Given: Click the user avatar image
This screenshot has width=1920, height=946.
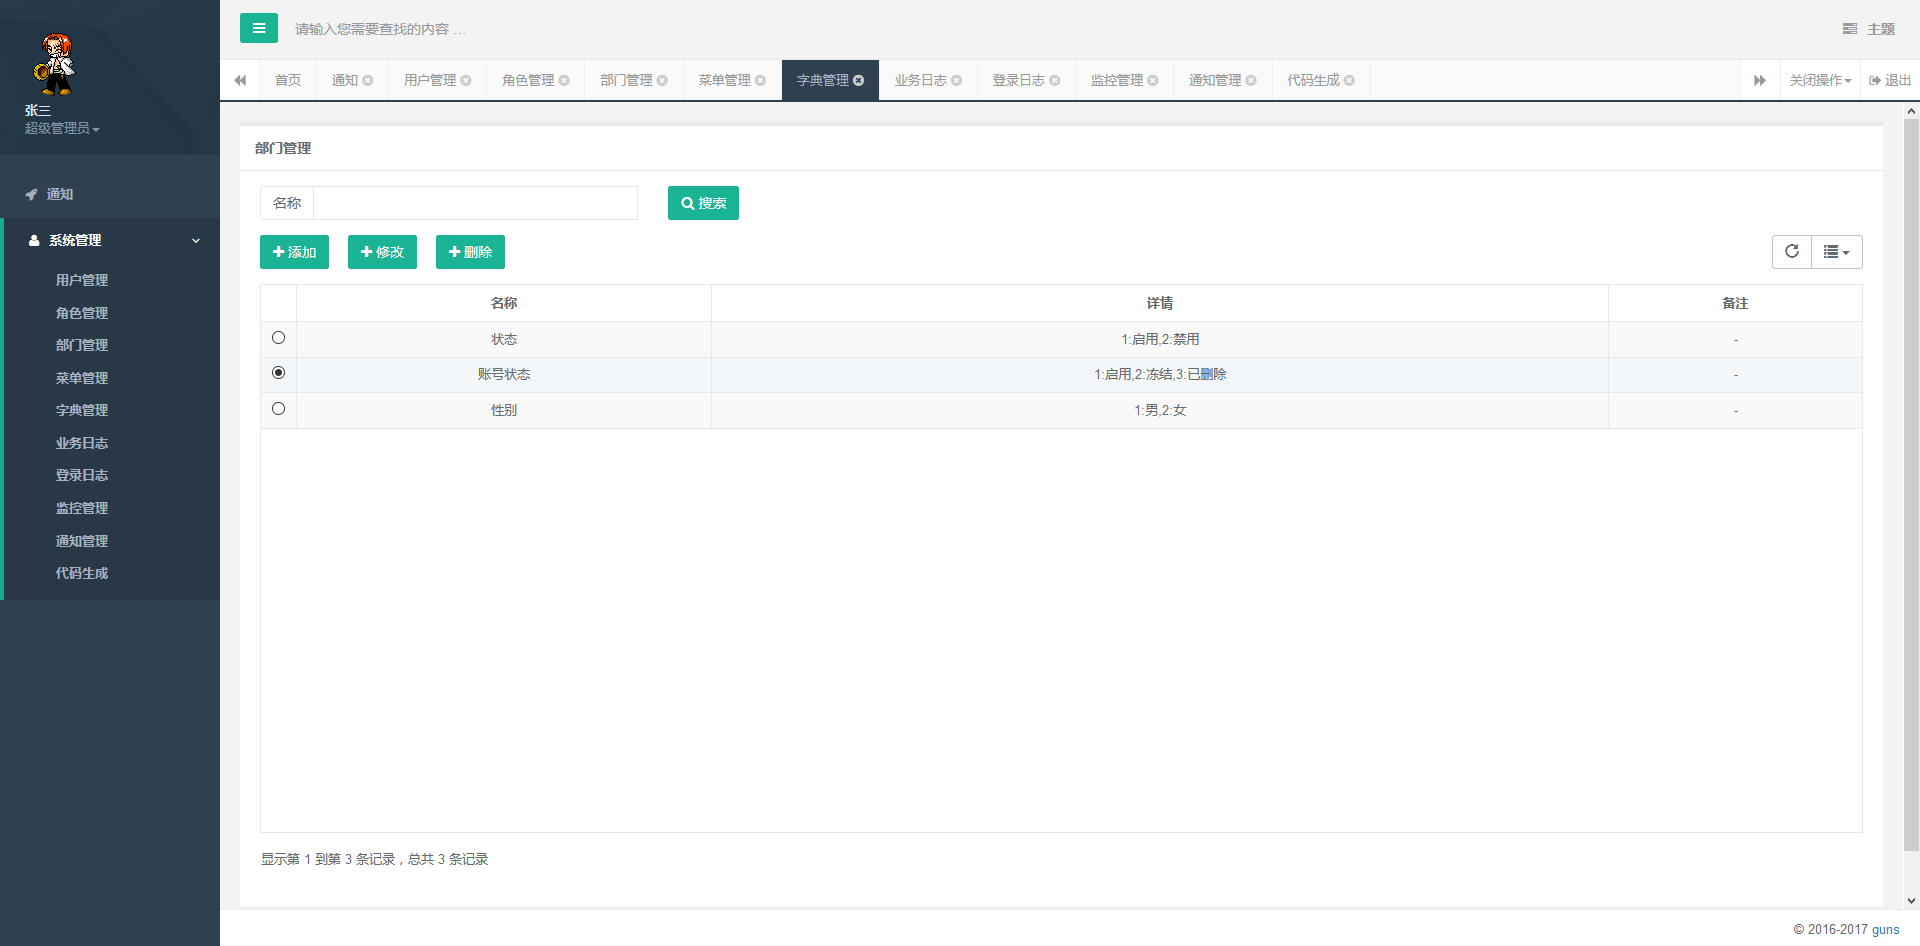Looking at the screenshot, I should coord(55,64).
